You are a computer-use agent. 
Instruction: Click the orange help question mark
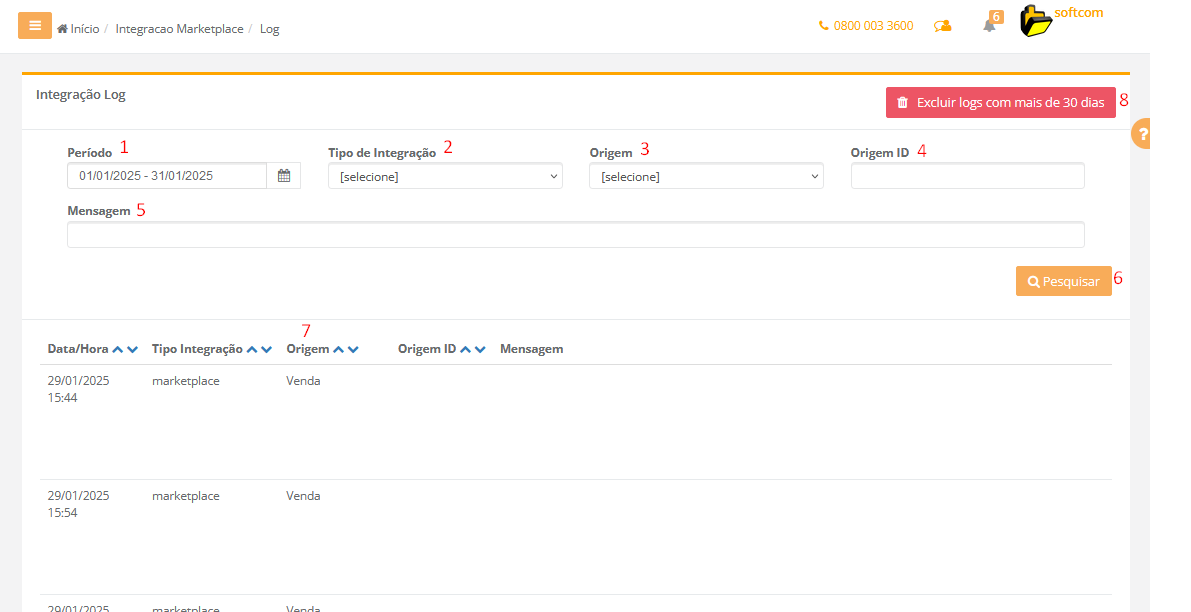click(x=1143, y=134)
